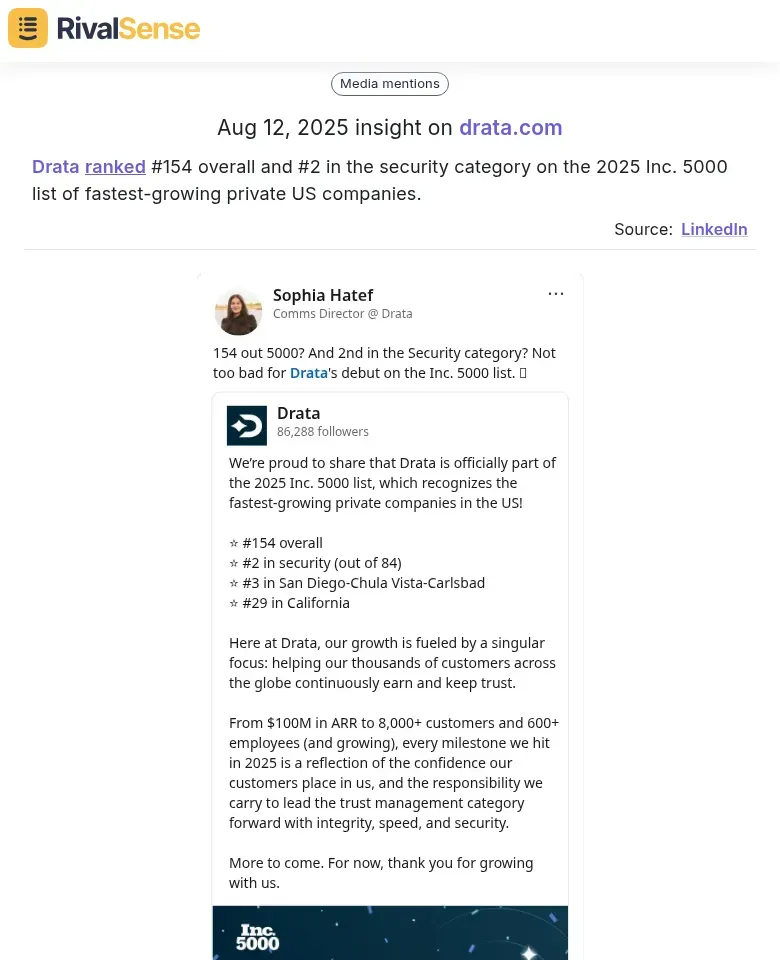
Task: Click the '#154 overall' line in post
Action: [276, 543]
